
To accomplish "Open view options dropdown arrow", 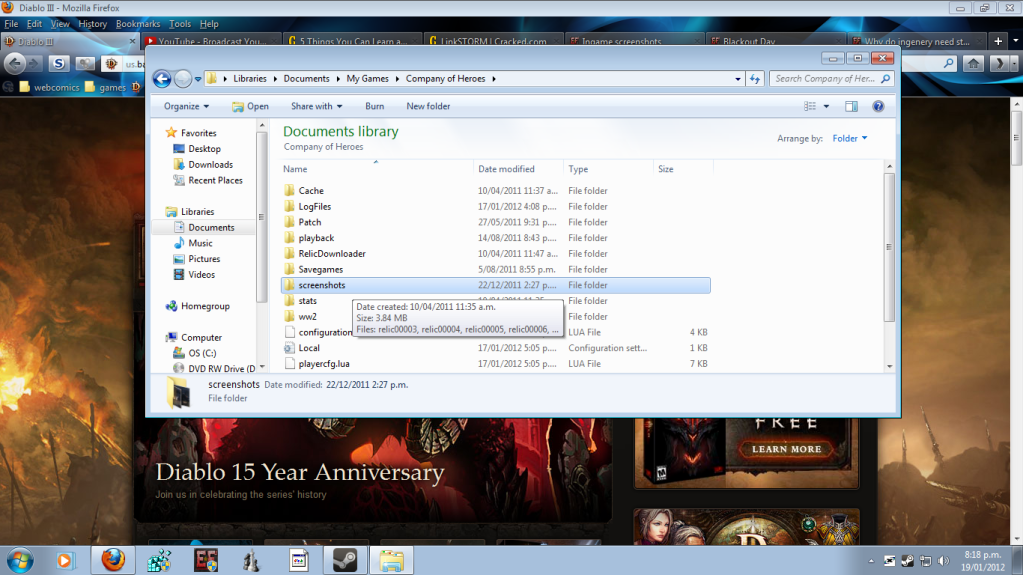I will click(x=826, y=106).
